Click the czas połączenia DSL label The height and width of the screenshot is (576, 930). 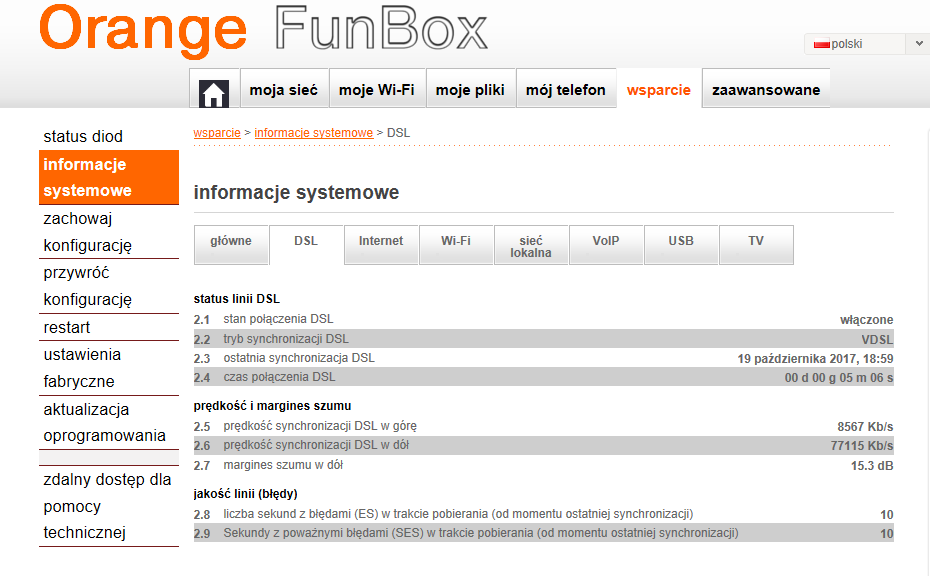(279, 377)
